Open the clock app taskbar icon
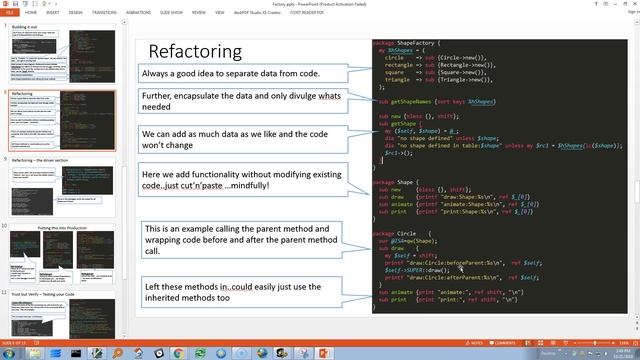The image size is (640, 360). tap(159, 353)
